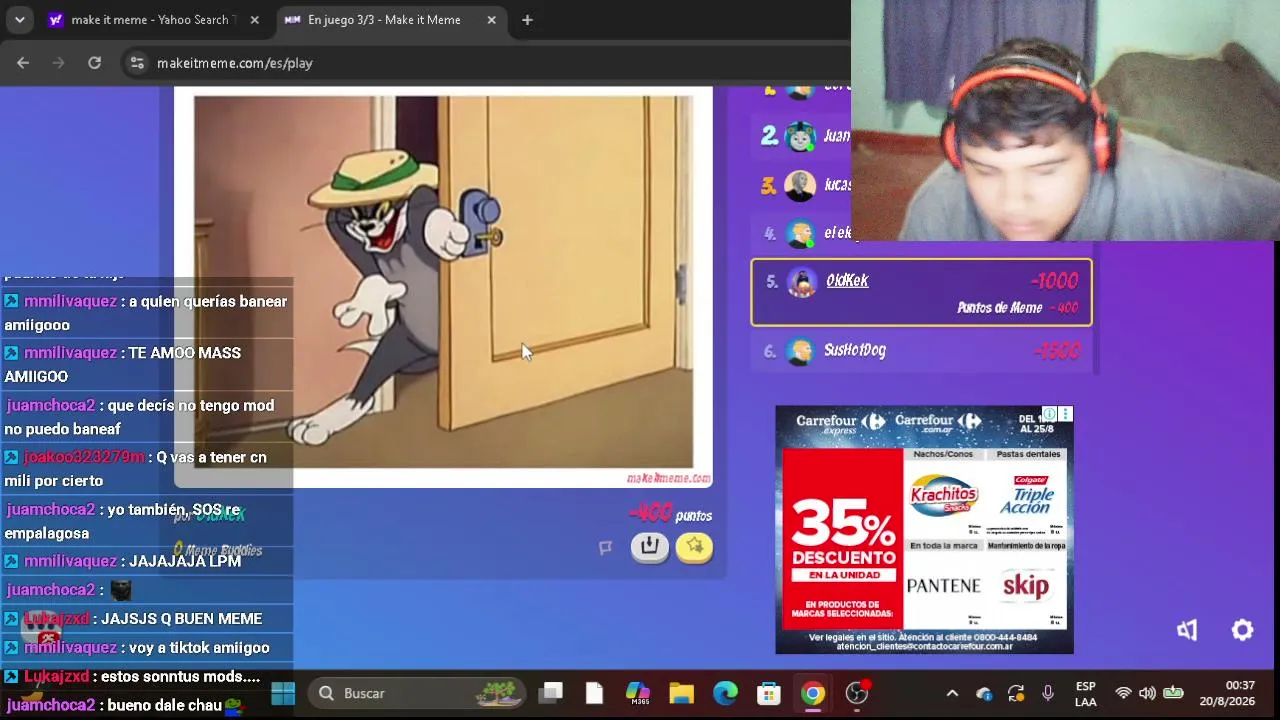This screenshot has width=1280, height=720.
Task: Select the En juego 3/3 - Make it Meme tab
Action: pos(391,20)
